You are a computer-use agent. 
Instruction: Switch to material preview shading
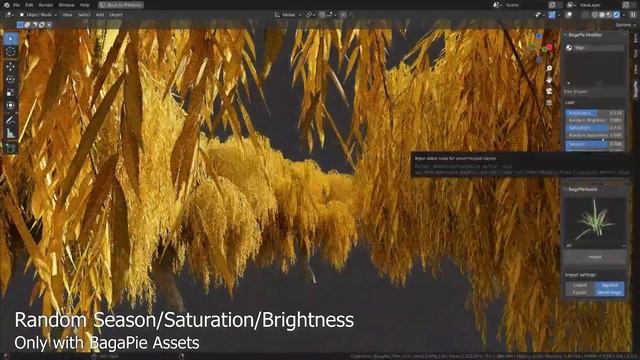[609, 15]
